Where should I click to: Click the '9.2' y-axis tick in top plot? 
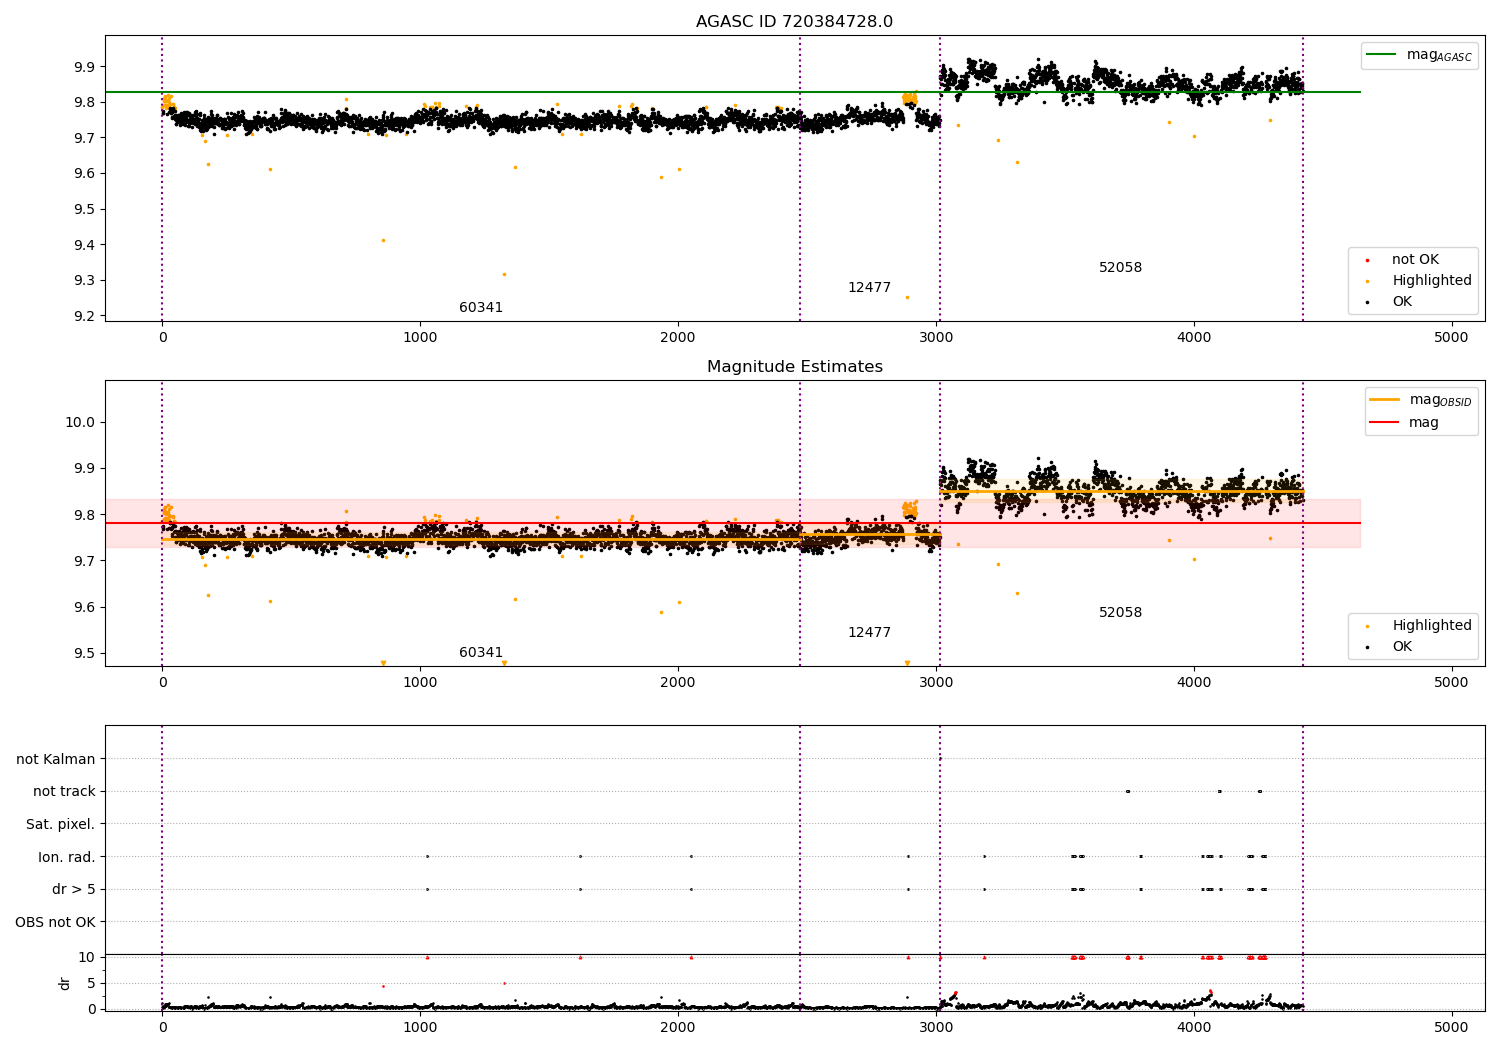(x=84, y=317)
